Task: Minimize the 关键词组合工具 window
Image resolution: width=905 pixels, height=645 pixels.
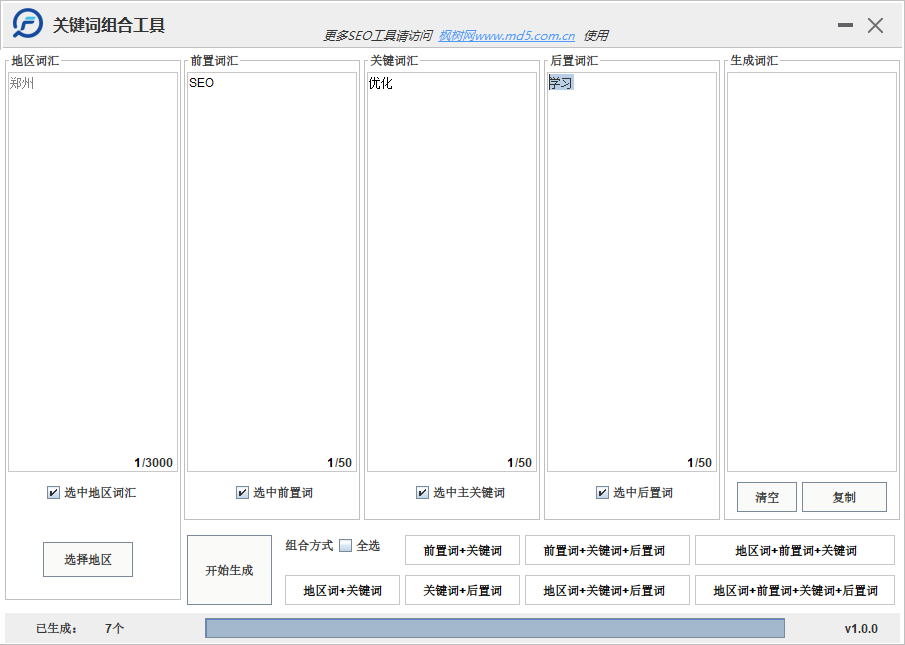Action: tap(846, 25)
